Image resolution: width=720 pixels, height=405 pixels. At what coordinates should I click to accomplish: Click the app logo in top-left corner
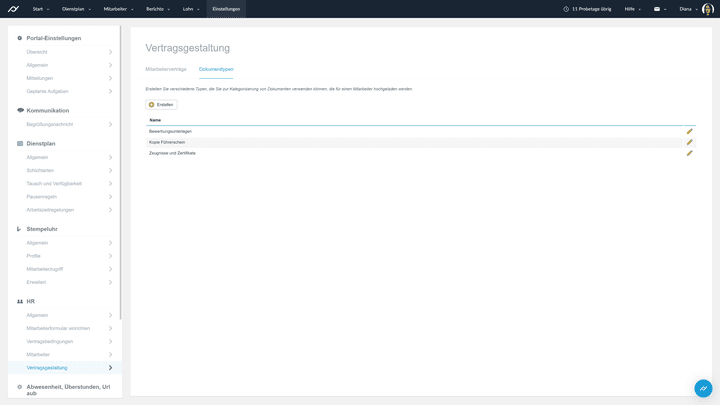[13, 9]
